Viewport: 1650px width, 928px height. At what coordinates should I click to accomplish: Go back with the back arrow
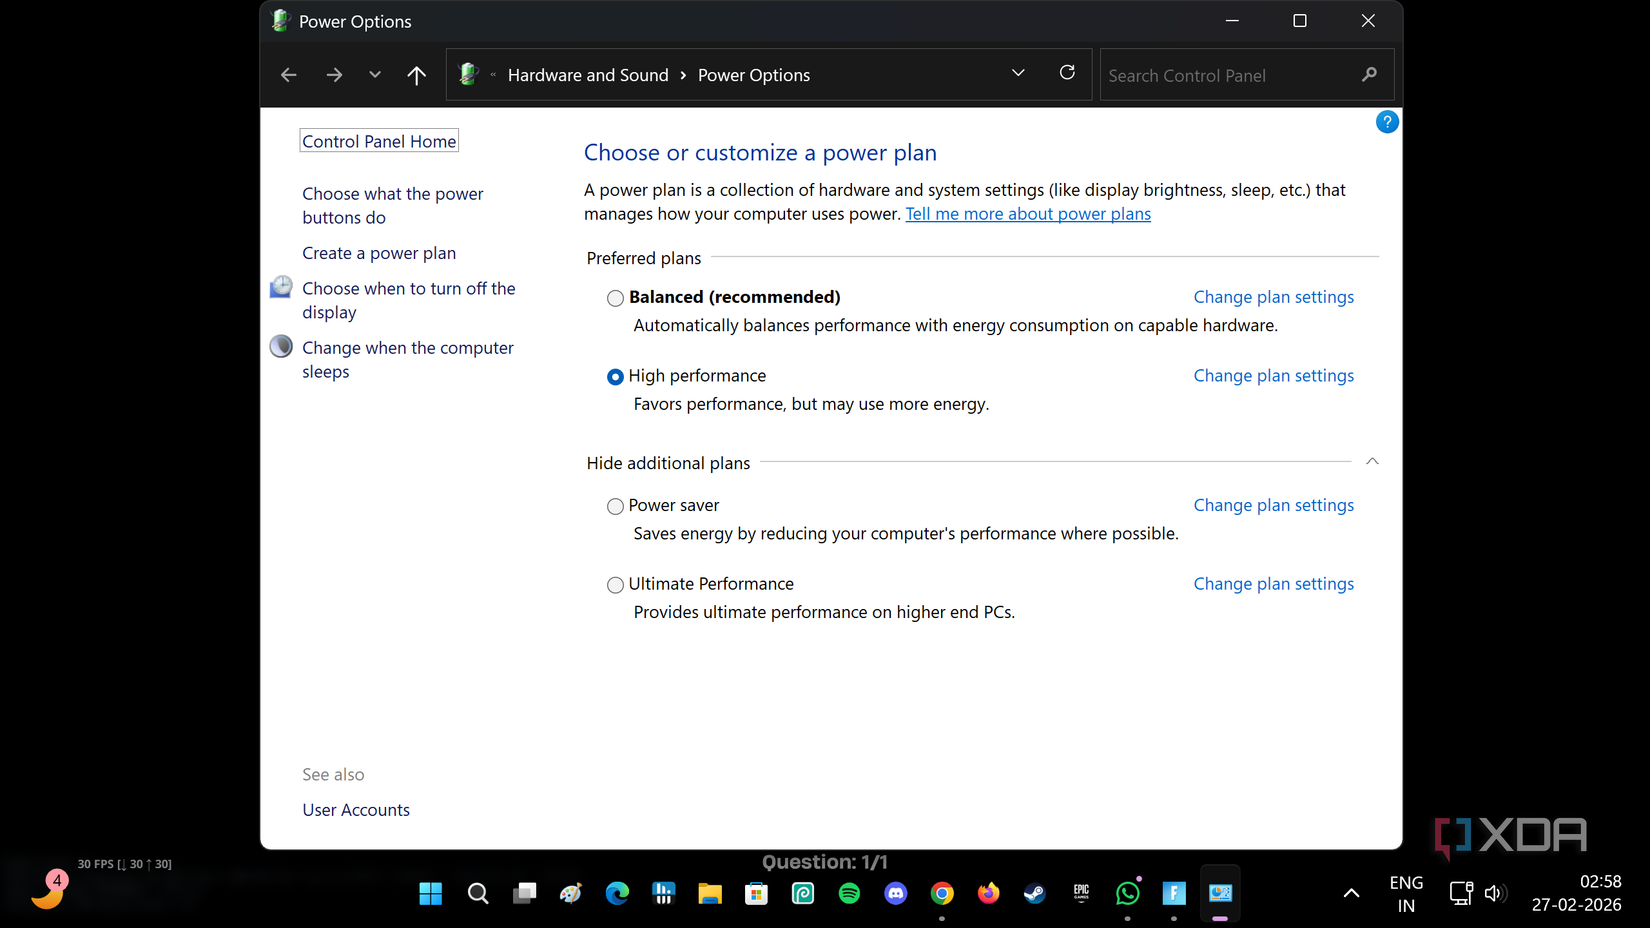click(x=289, y=74)
